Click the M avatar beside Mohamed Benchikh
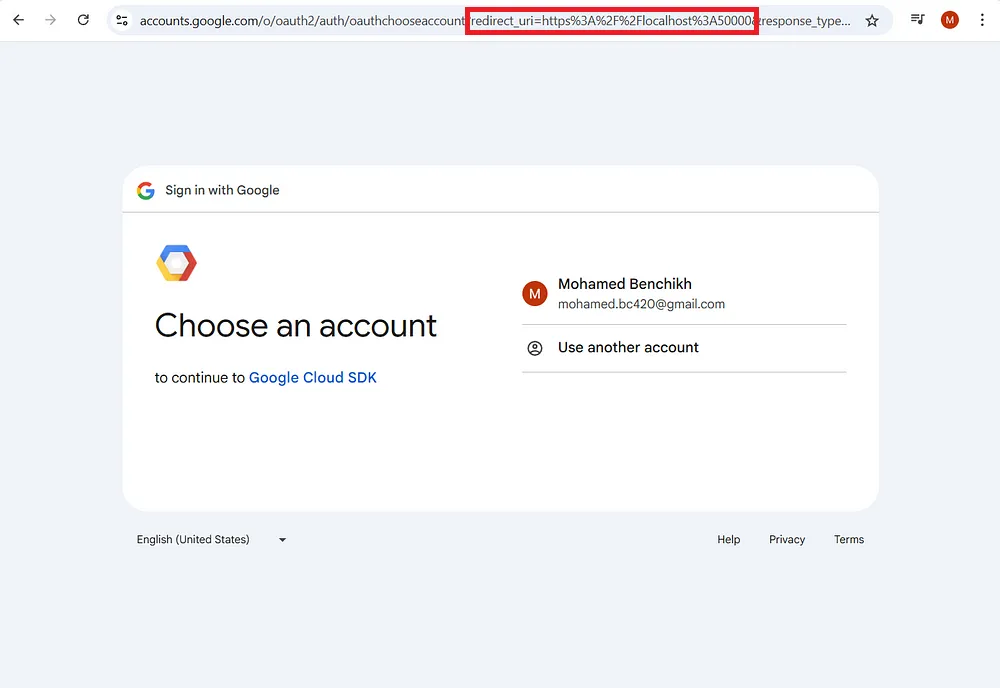 pos(535,293)
